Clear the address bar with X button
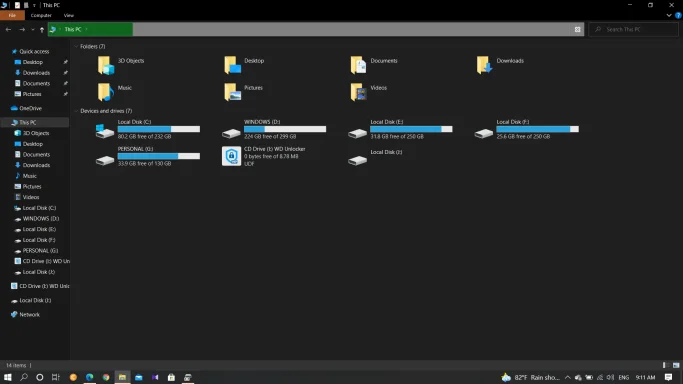Screen dimensions: 683x384 click(577, 30)
